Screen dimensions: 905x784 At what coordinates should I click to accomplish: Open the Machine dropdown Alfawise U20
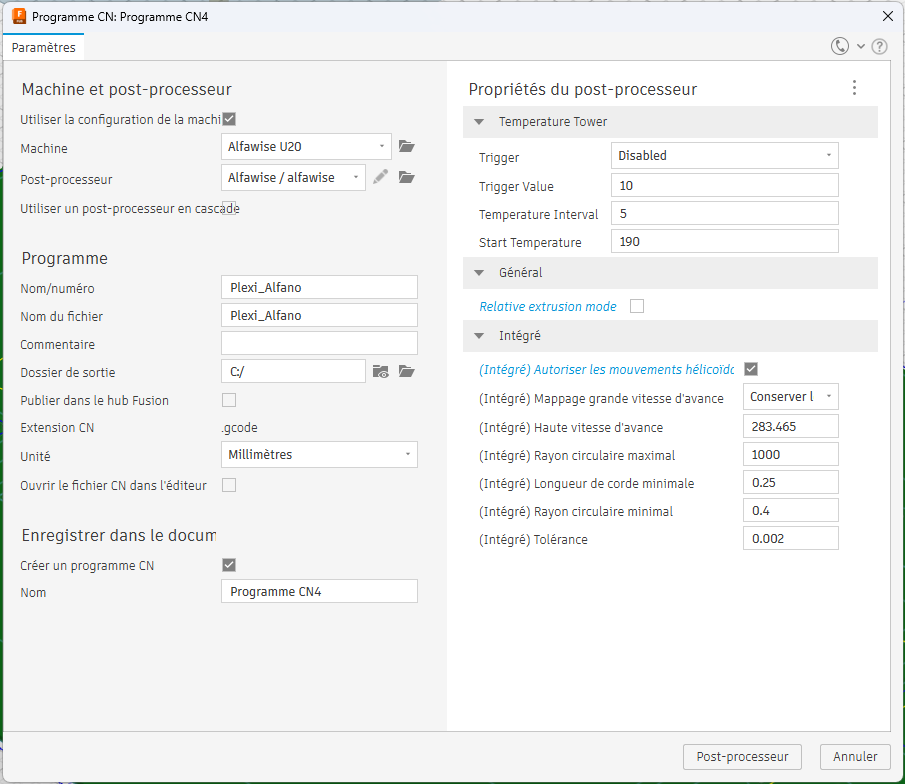point(306,147)
